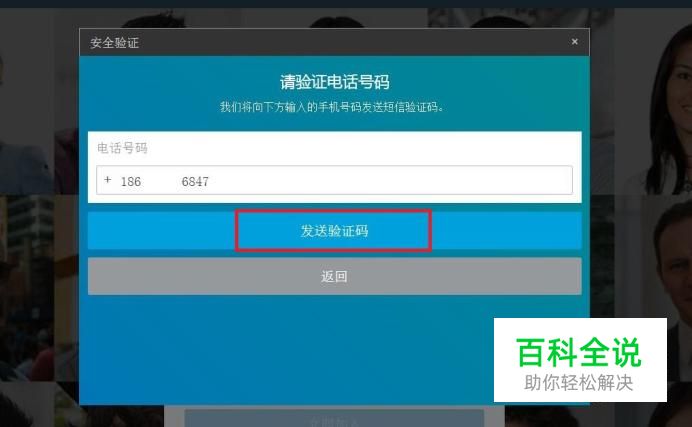Click the dark strip at page top
This screenshot has height=427, width=692.
[x=346, y=4]
